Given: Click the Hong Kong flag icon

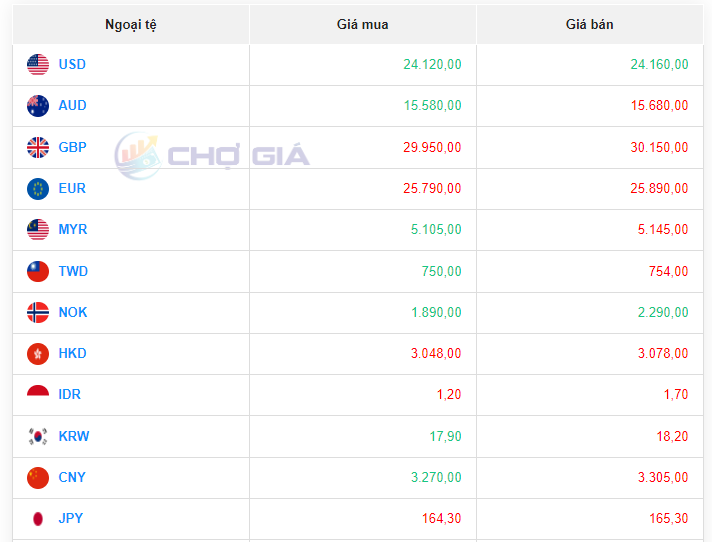Looking at the screenshot, I should [38, 354].
